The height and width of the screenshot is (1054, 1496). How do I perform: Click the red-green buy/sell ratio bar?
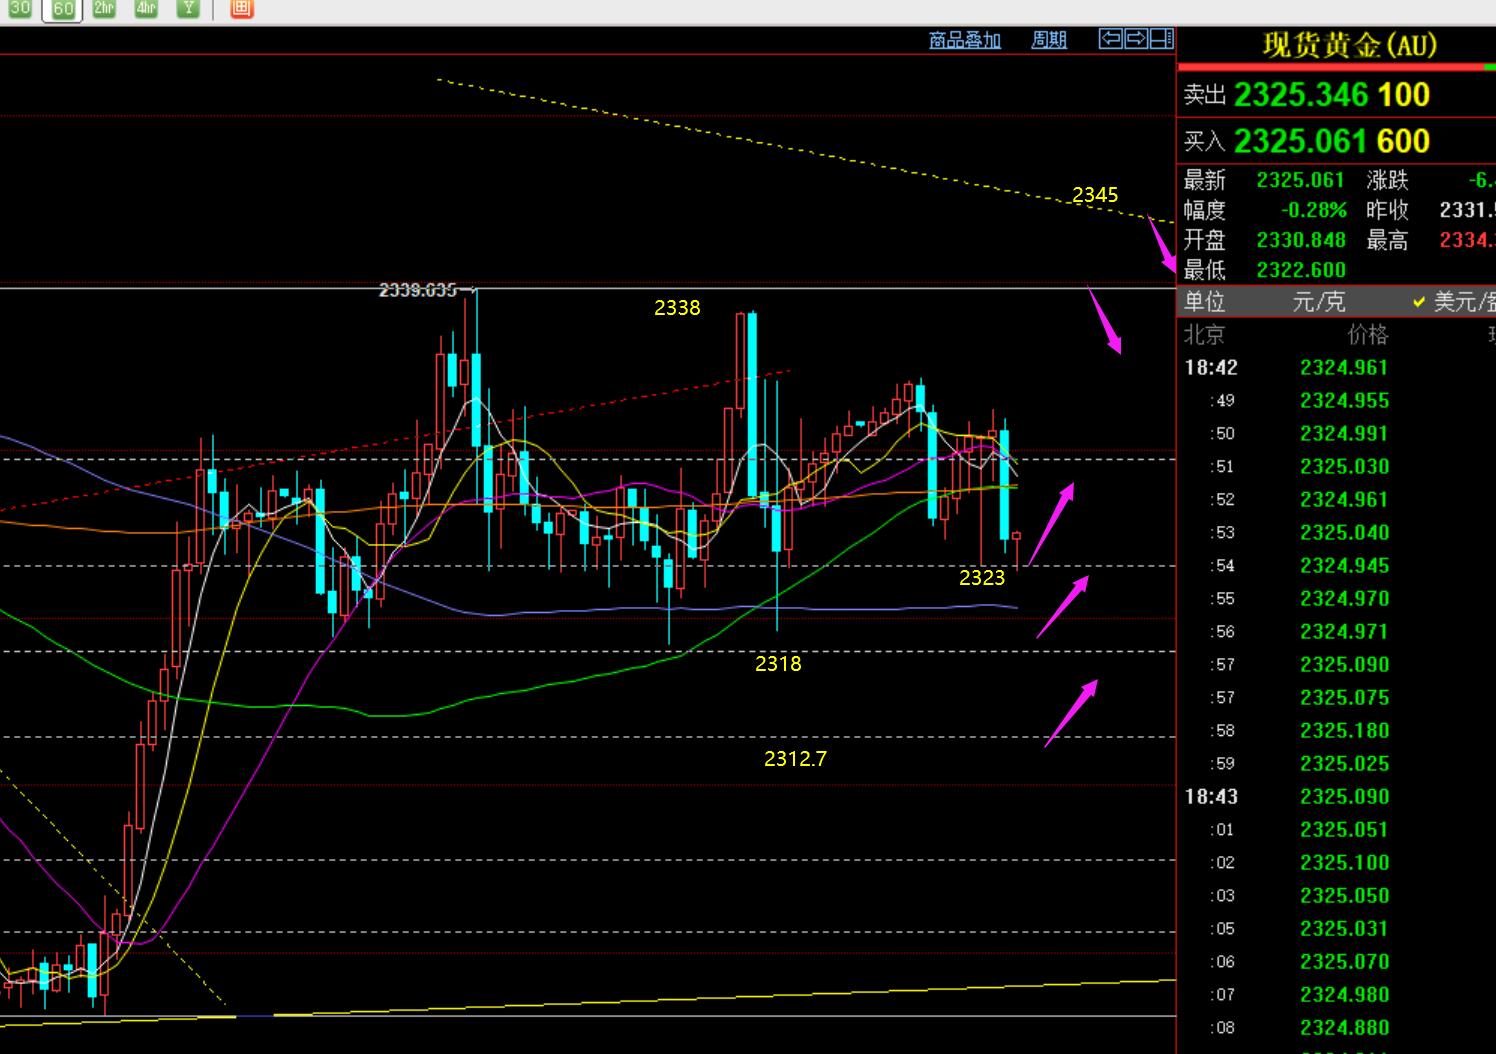(1337, 67)
